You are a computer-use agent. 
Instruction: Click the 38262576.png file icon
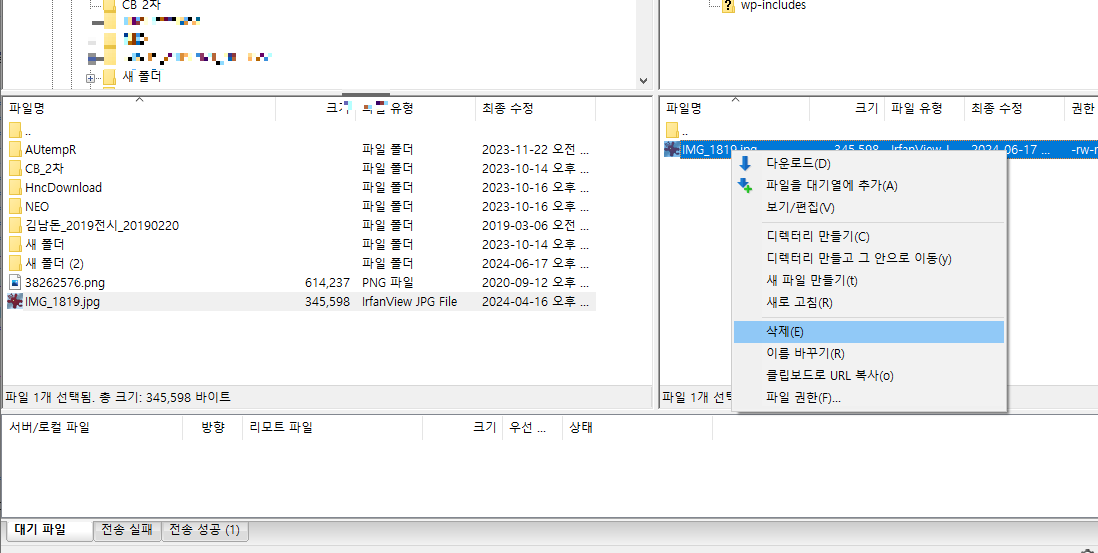click(15, 282)
